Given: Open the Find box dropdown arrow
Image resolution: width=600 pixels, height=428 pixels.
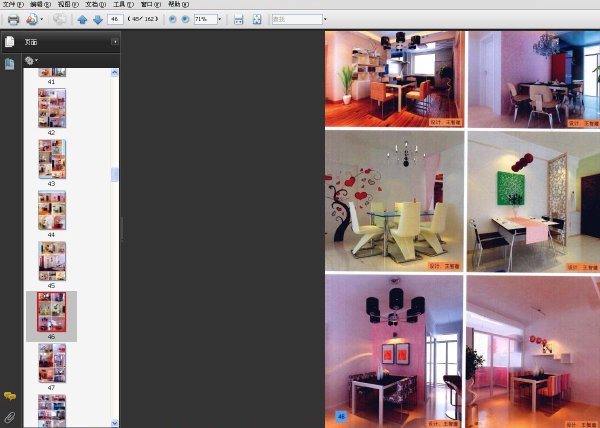Looking at the screenshot, I should [325, 19].
